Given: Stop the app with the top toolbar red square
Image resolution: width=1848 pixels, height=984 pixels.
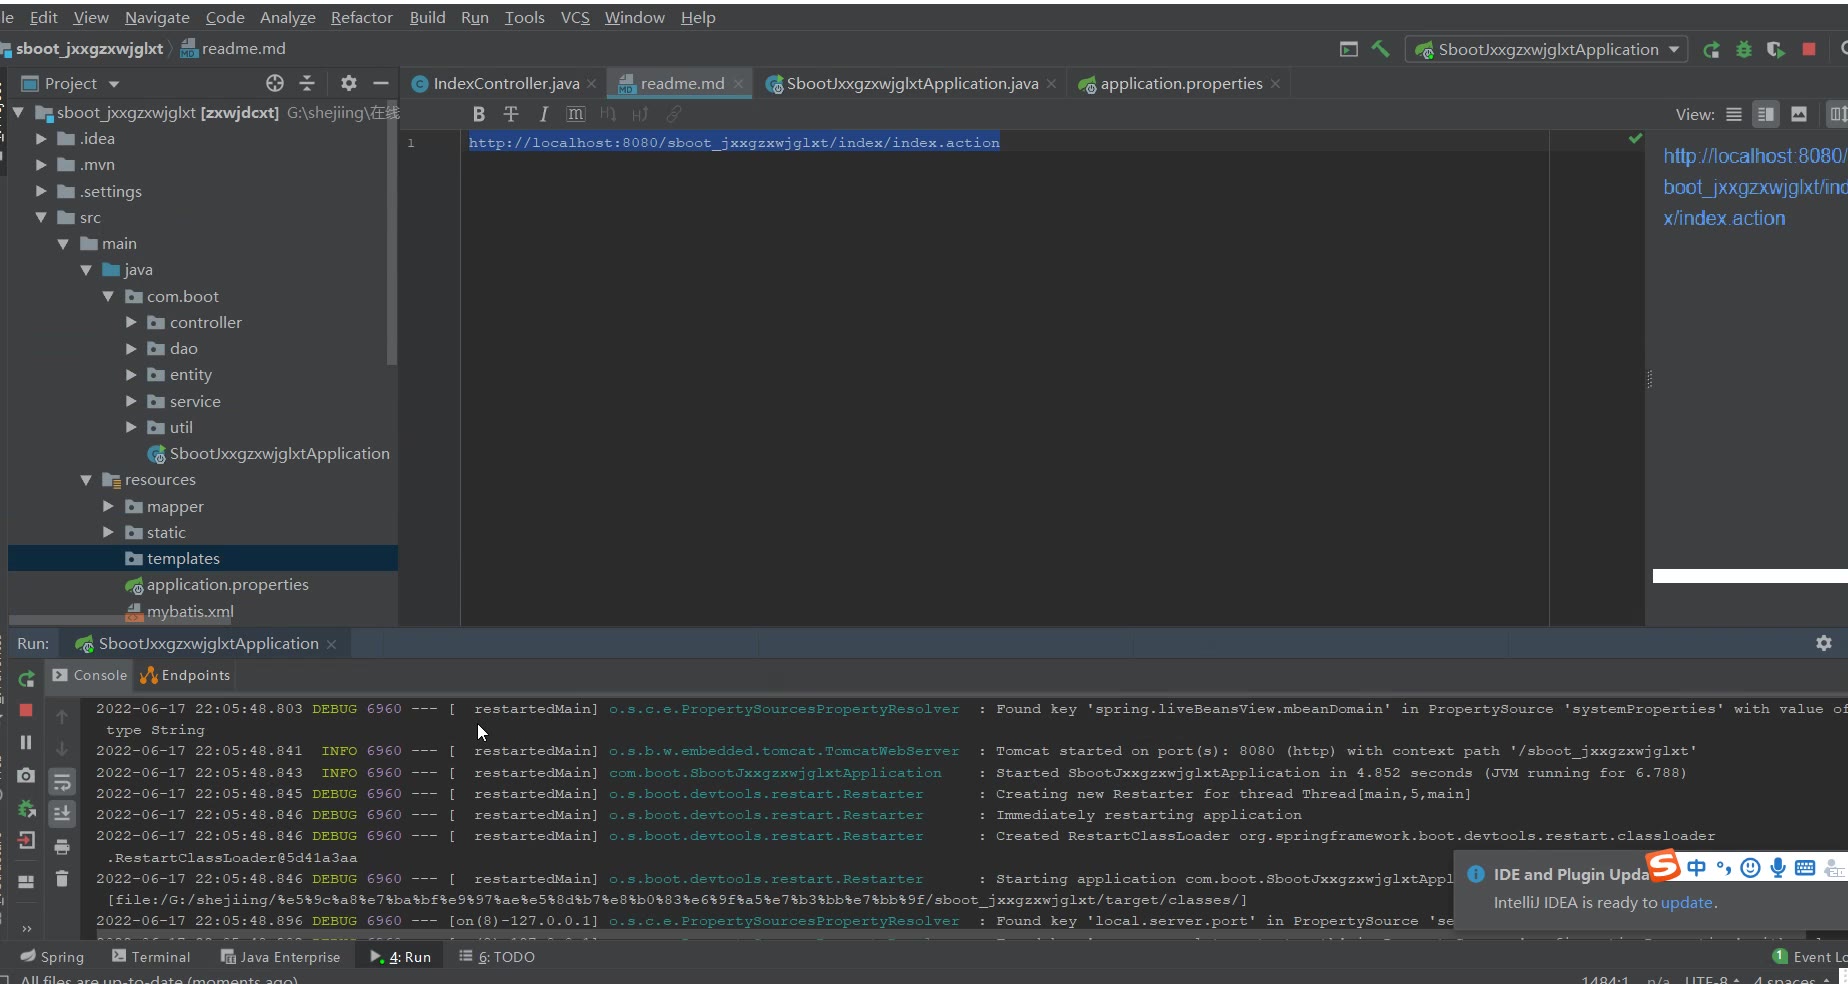Looking at the screenshot, I should (1808, 49).
